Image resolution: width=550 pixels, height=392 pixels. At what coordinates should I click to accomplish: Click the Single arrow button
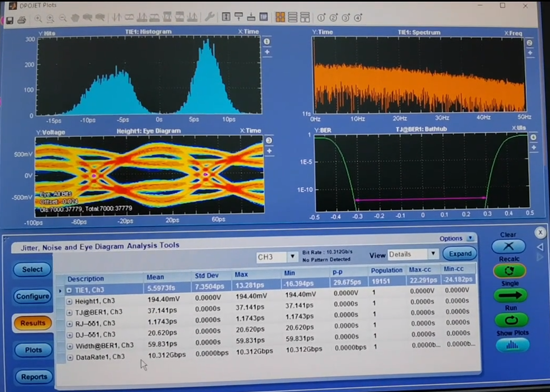click(510, 295)
